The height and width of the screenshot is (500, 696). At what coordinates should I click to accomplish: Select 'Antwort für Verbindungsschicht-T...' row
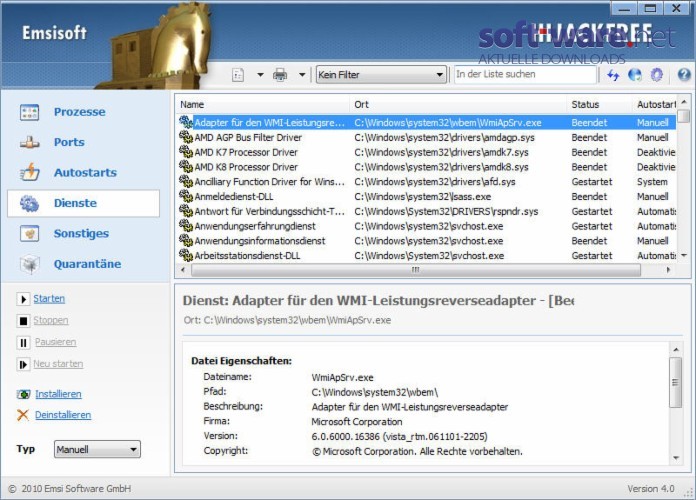(427, 211)
